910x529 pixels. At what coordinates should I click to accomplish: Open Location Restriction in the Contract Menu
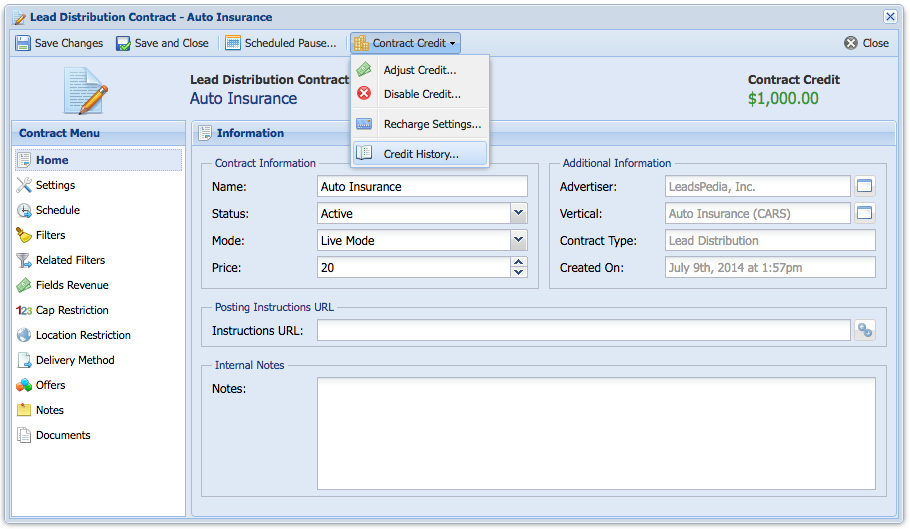pos(98,335)
